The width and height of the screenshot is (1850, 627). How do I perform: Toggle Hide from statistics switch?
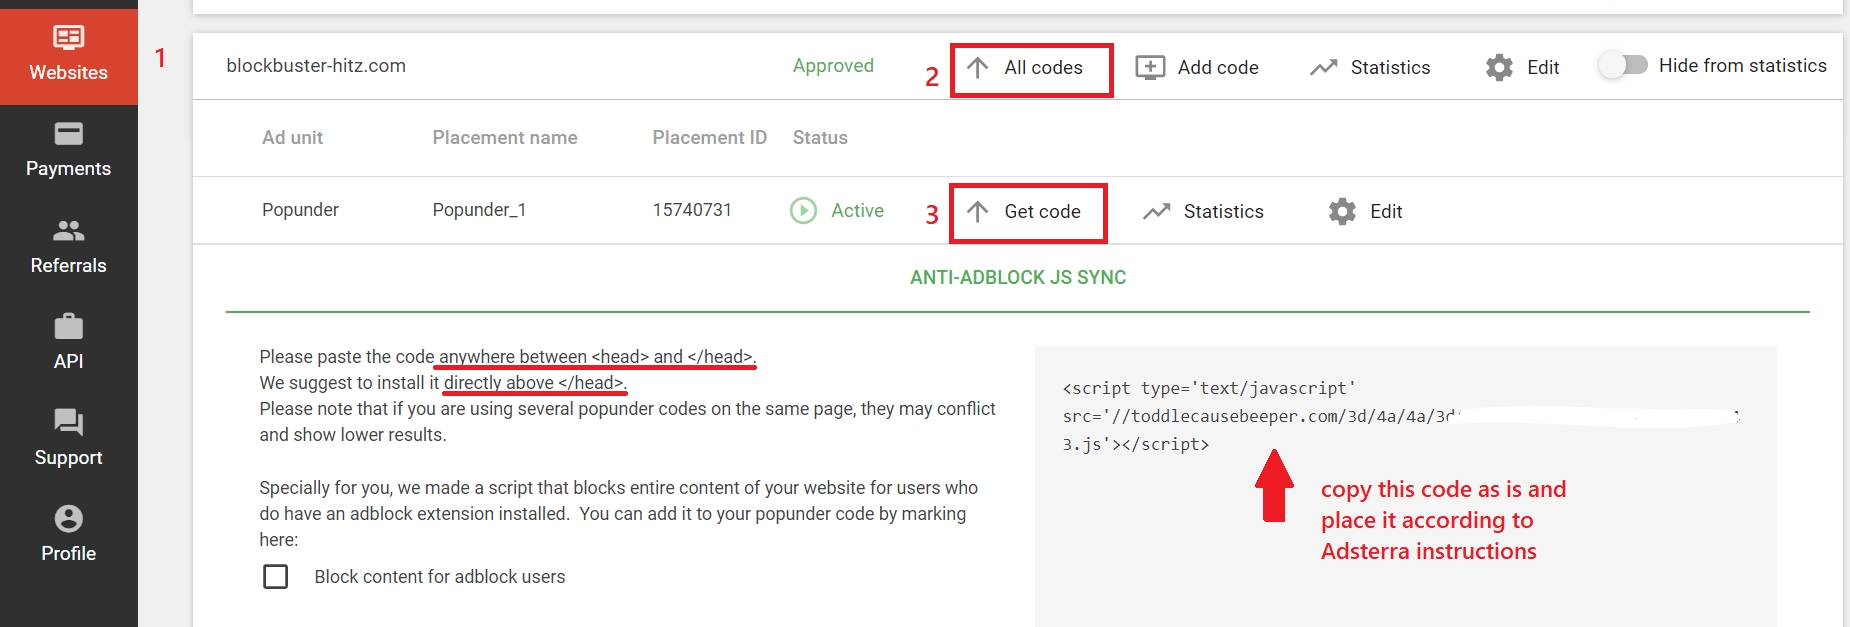point(1622,65)
